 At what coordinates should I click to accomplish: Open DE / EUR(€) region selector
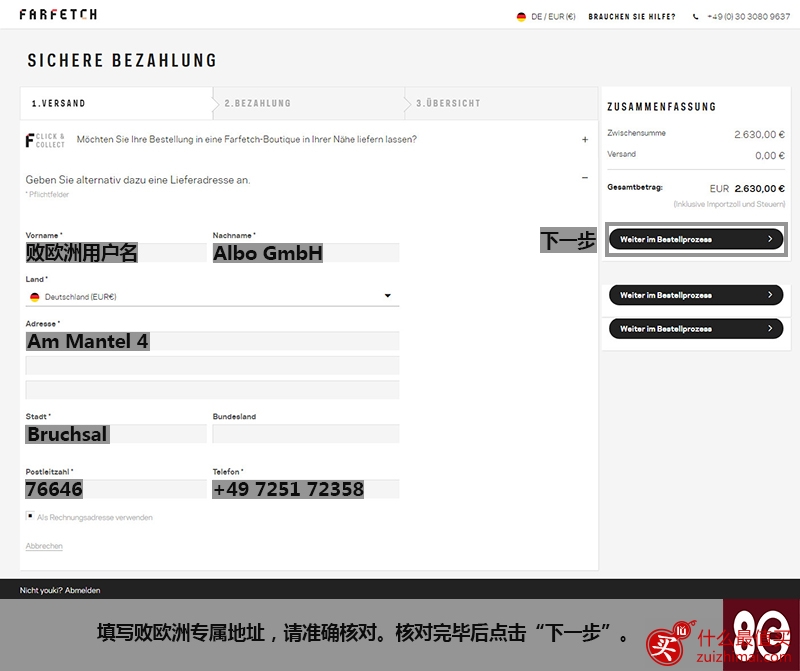553,17
